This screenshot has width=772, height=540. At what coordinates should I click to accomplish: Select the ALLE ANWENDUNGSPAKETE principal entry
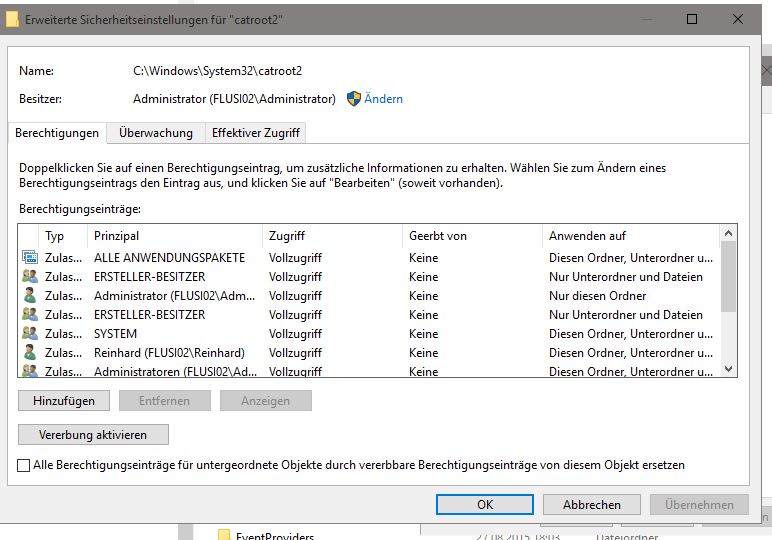(x=169, y=257)
